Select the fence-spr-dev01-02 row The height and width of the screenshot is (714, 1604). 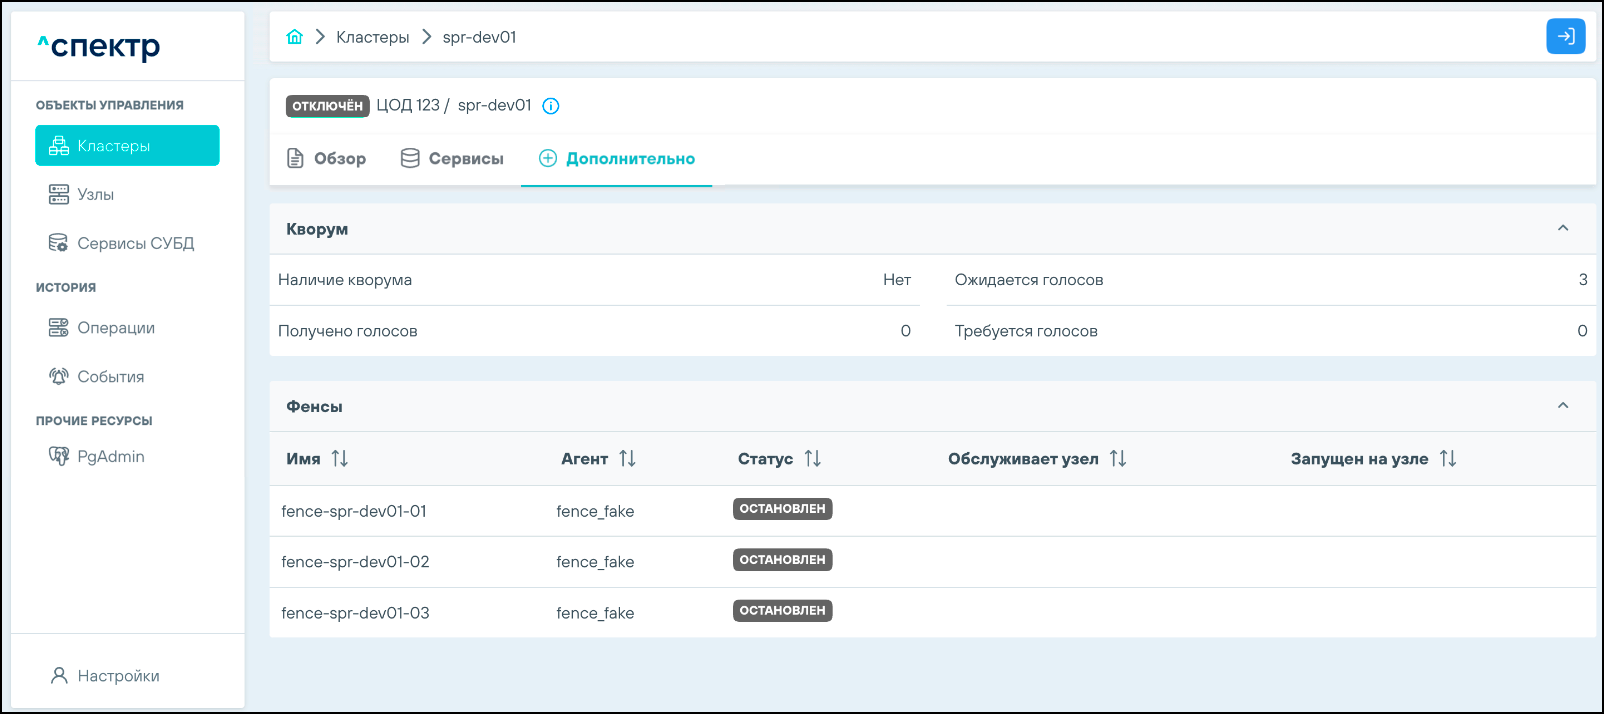(355, 562)
